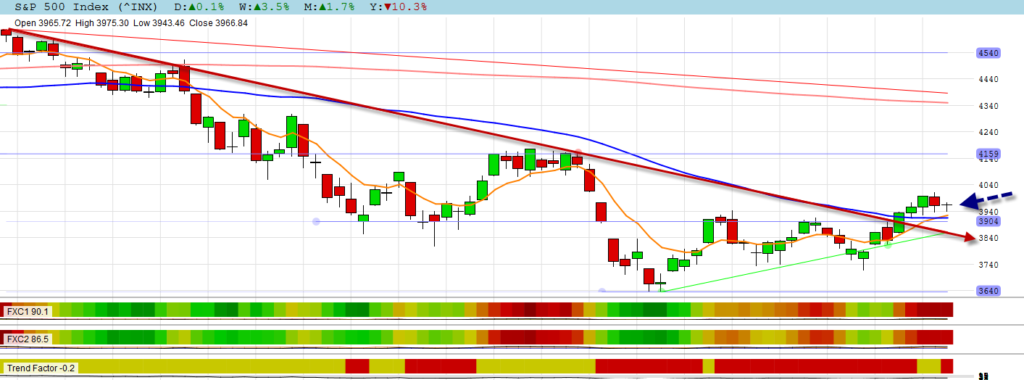The width and height of the screenshot is (1024, 380).
Task: Click the monthly change M: 1.7% indicator
Action: tap(330, 7)
